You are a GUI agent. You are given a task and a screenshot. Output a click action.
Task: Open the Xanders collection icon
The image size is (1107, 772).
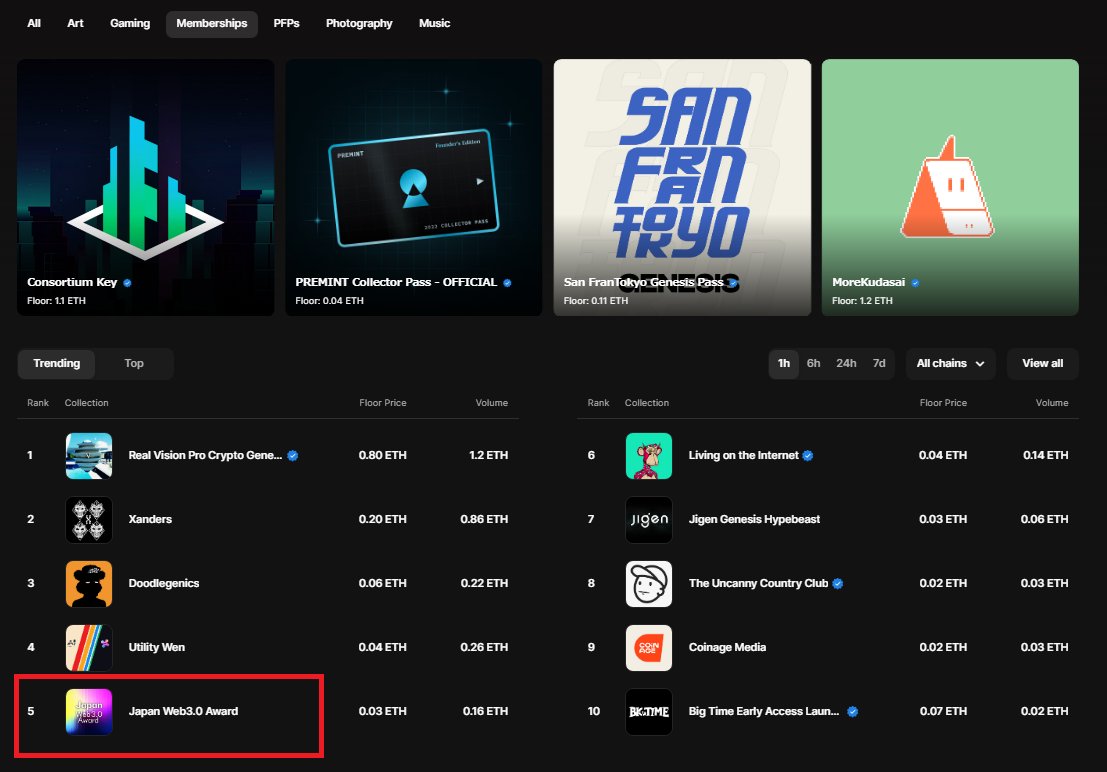(89, 520)
